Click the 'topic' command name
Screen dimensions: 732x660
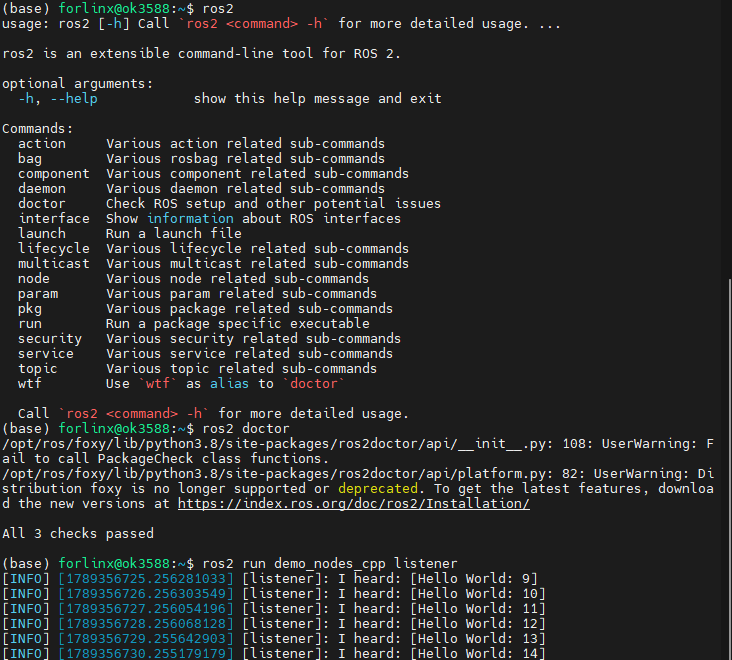[38, 369]
